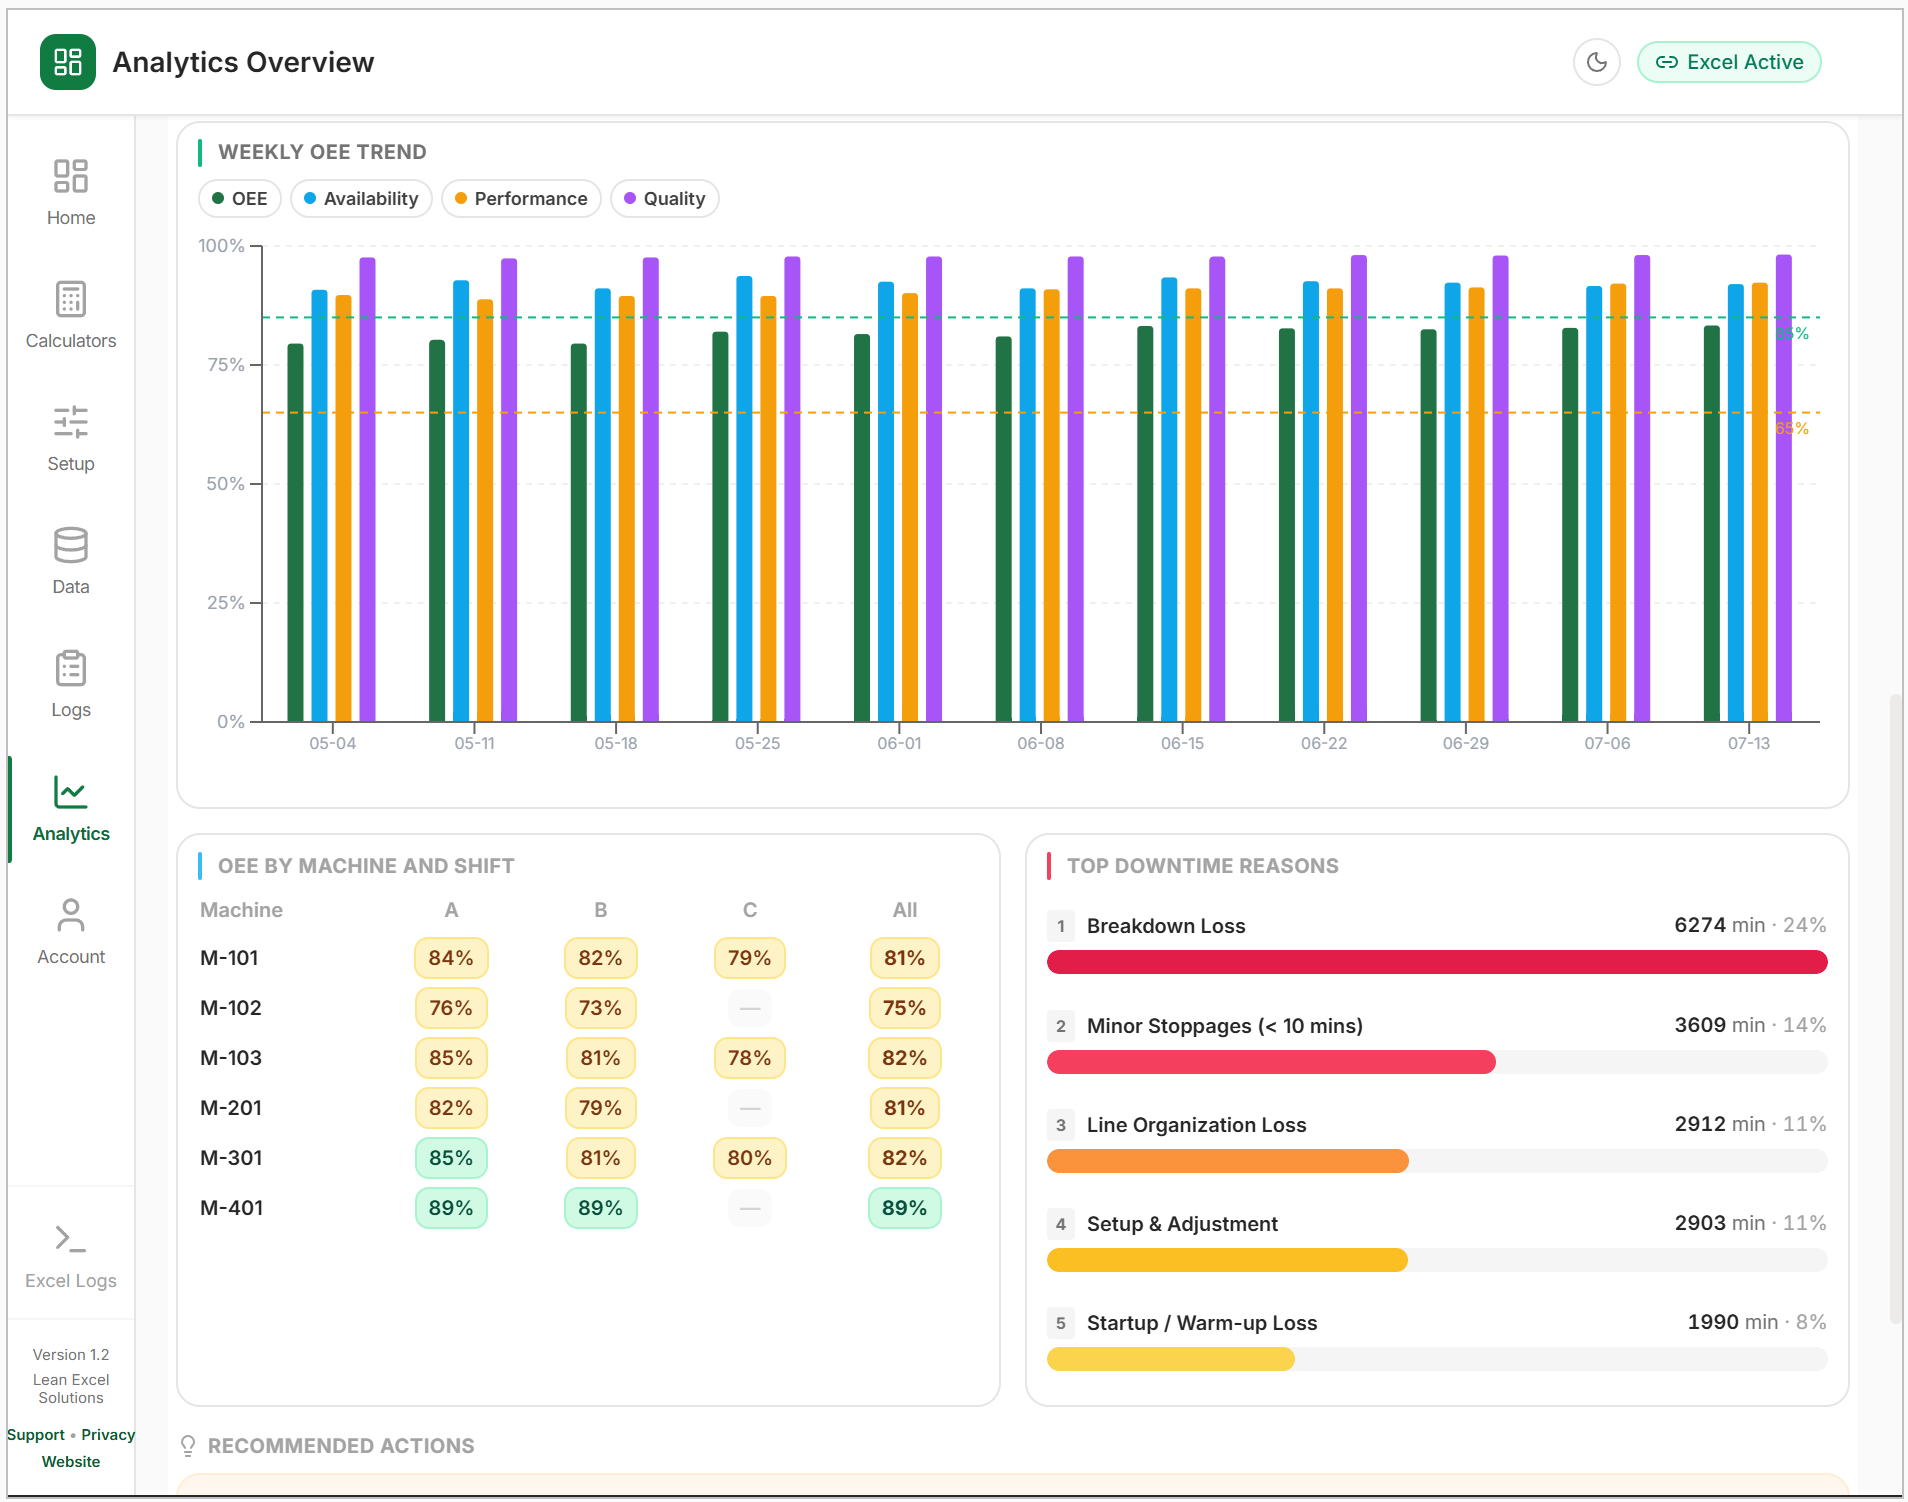1908x1502 pixels.
Task: Click the Minor Stoppages (< 10 mins) label
Action: click(1225, 1026)
